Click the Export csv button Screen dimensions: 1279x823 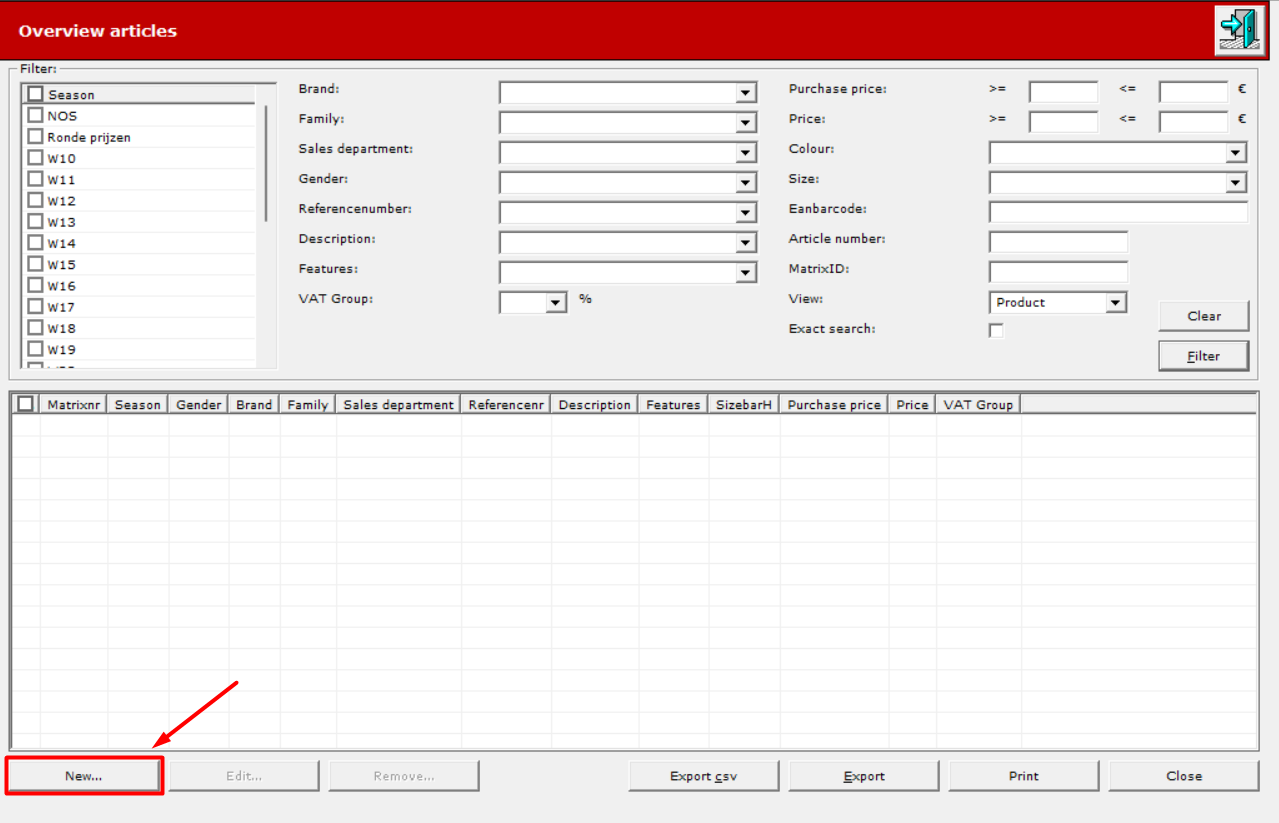pos(704,776)
